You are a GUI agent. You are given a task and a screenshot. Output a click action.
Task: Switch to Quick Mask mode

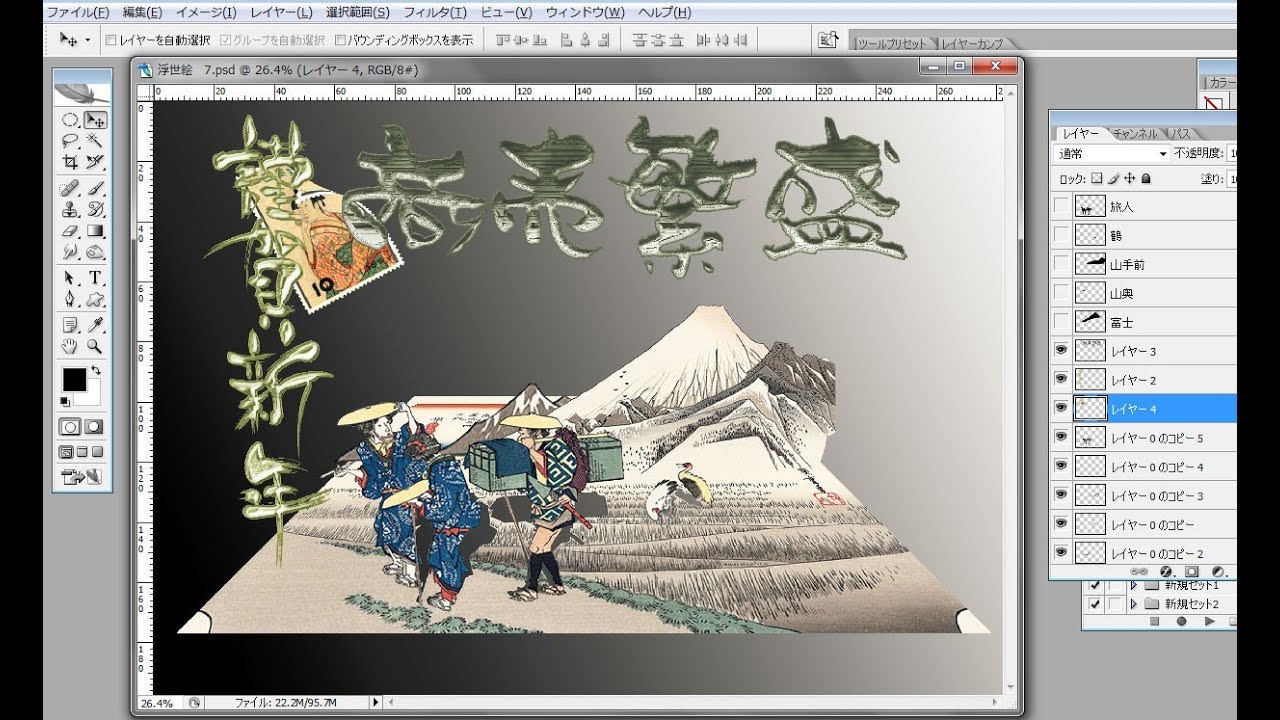click(x=94, y=426)
